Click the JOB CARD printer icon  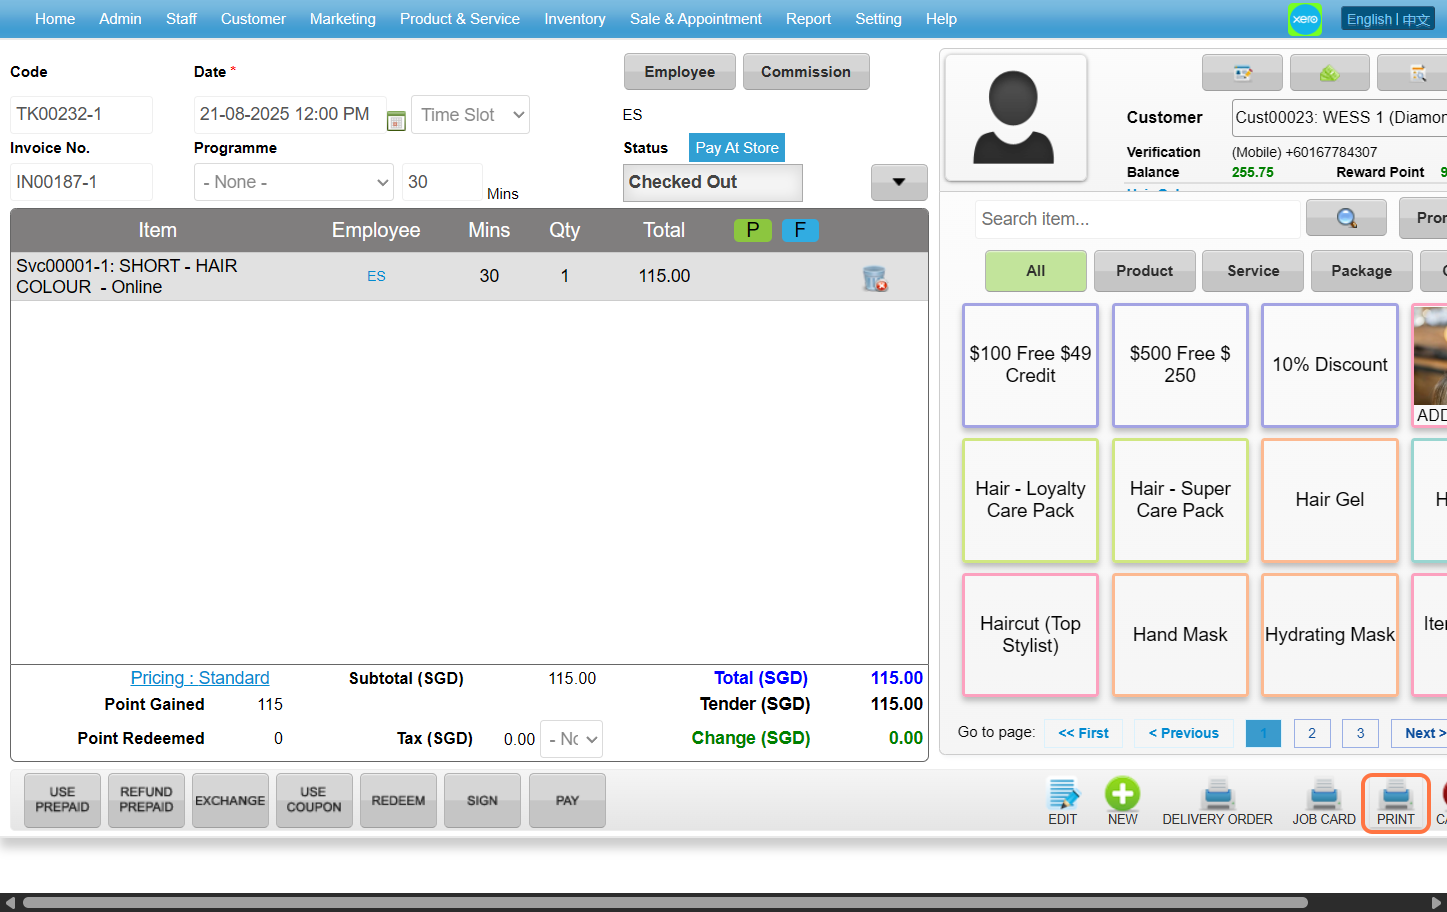(x=1323, y=796)
